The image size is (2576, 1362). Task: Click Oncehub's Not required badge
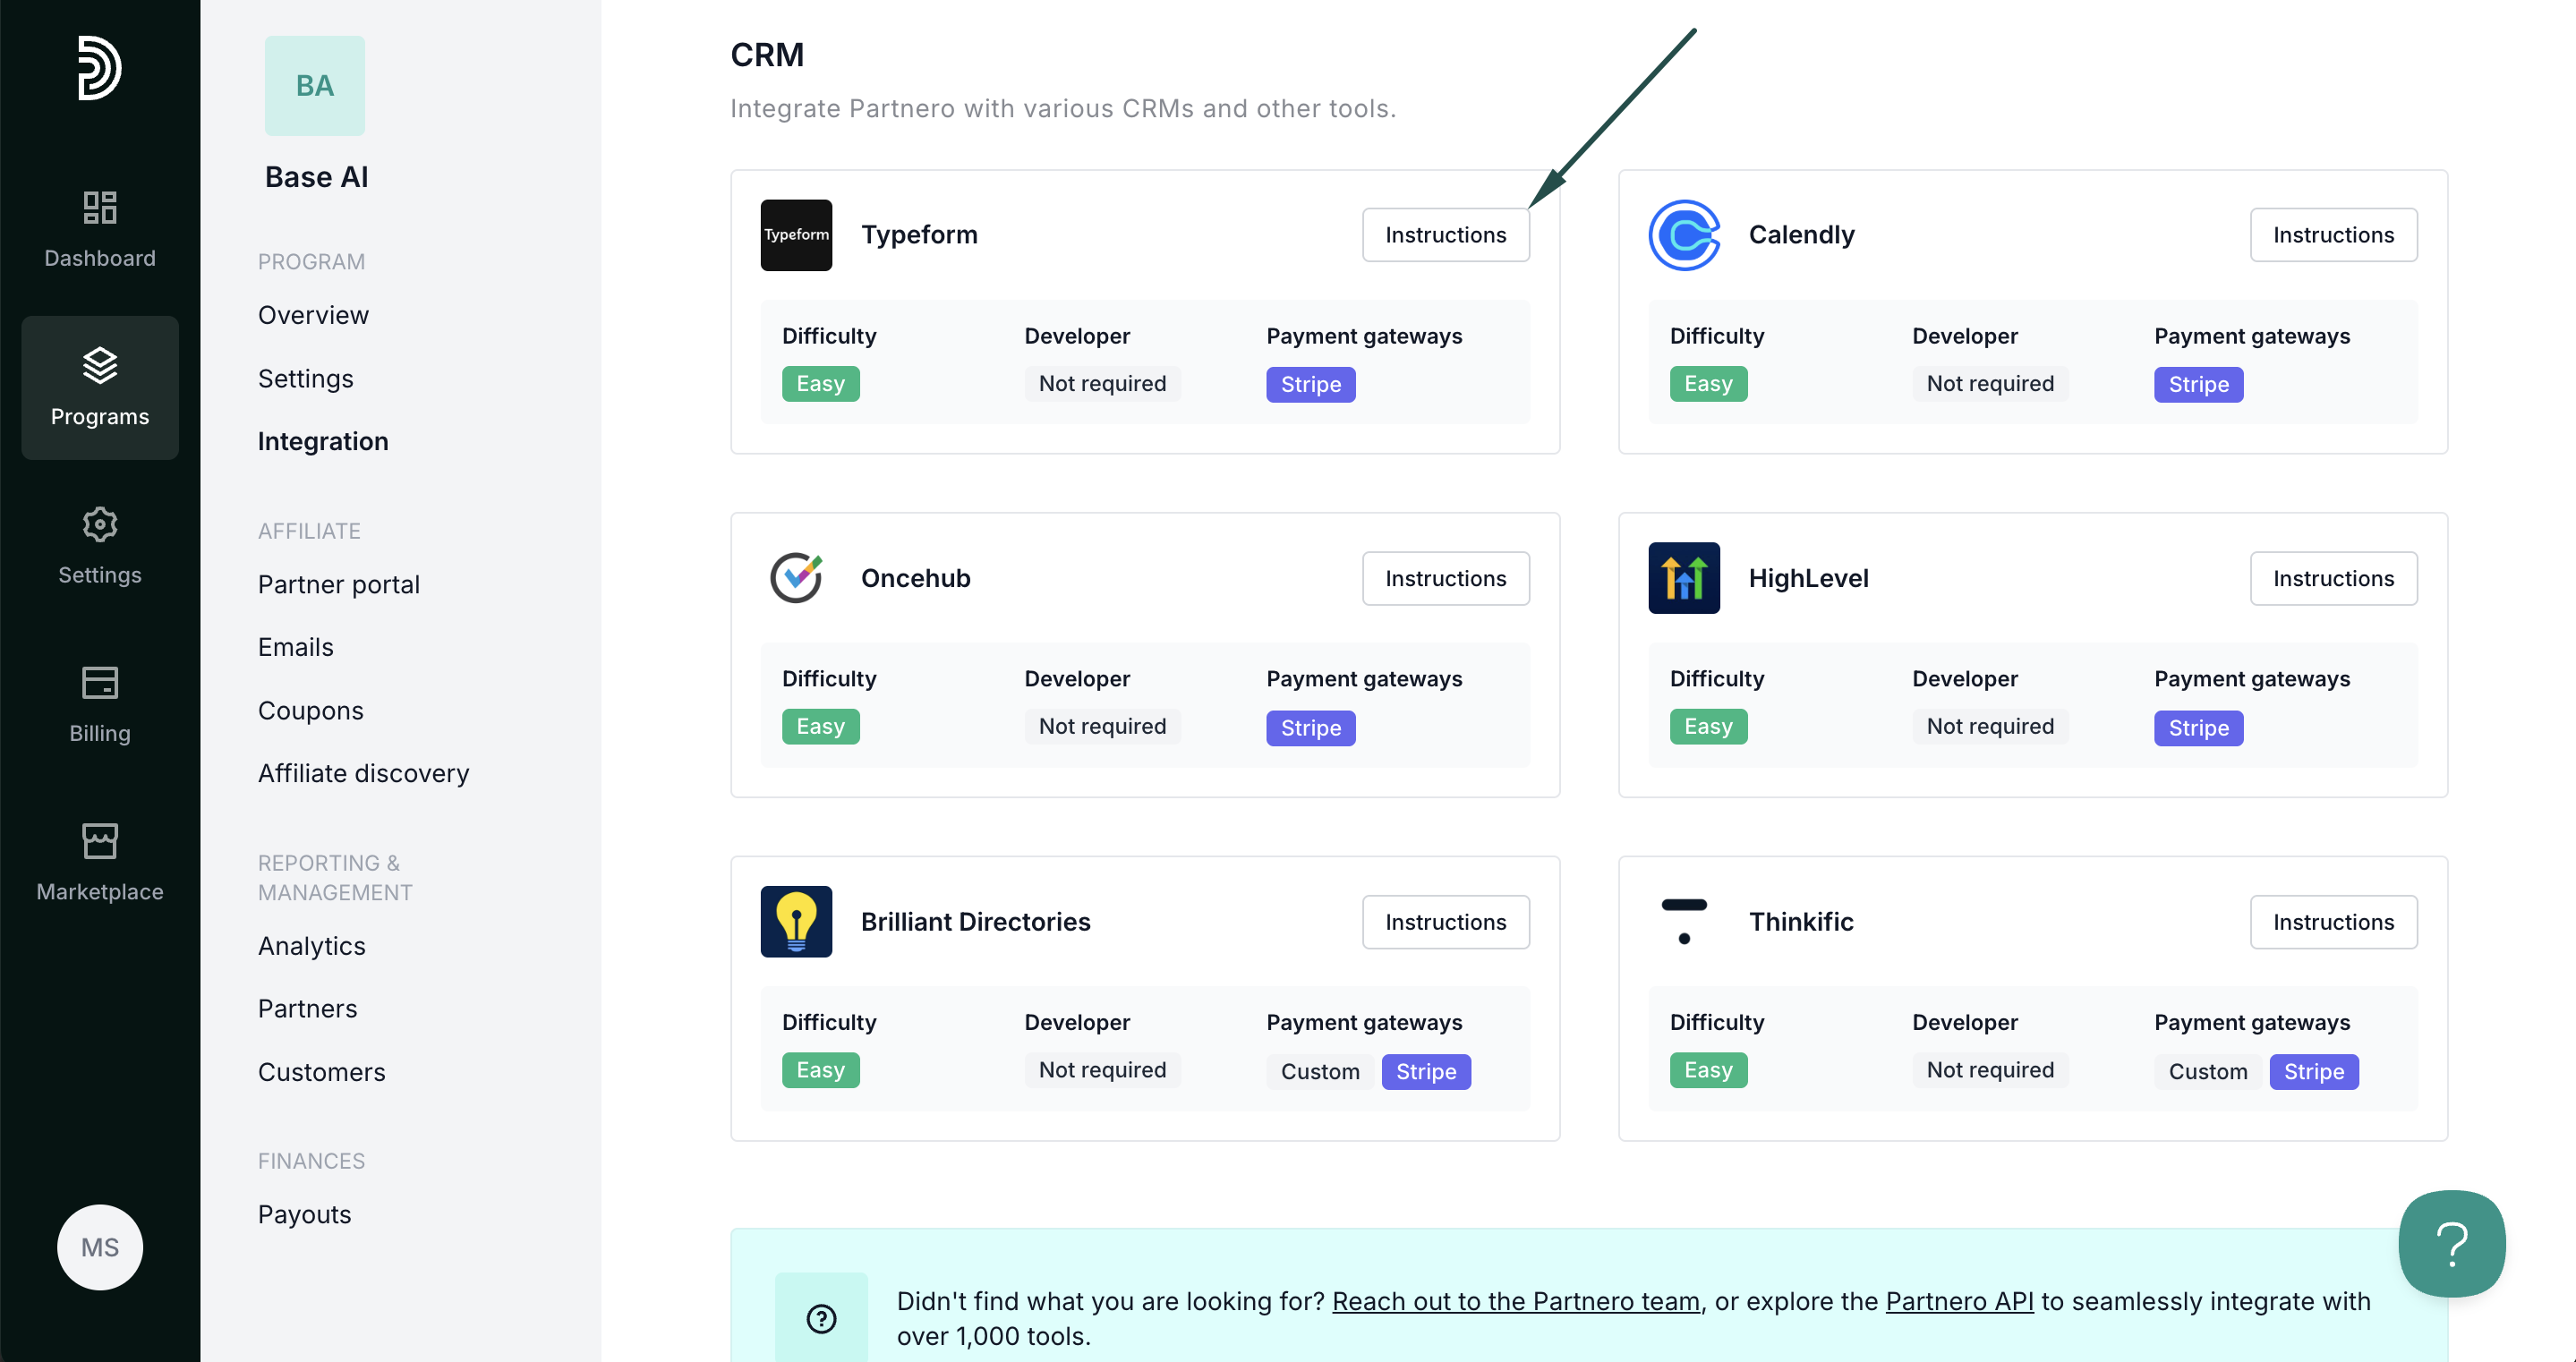(x=1102, y=726)
